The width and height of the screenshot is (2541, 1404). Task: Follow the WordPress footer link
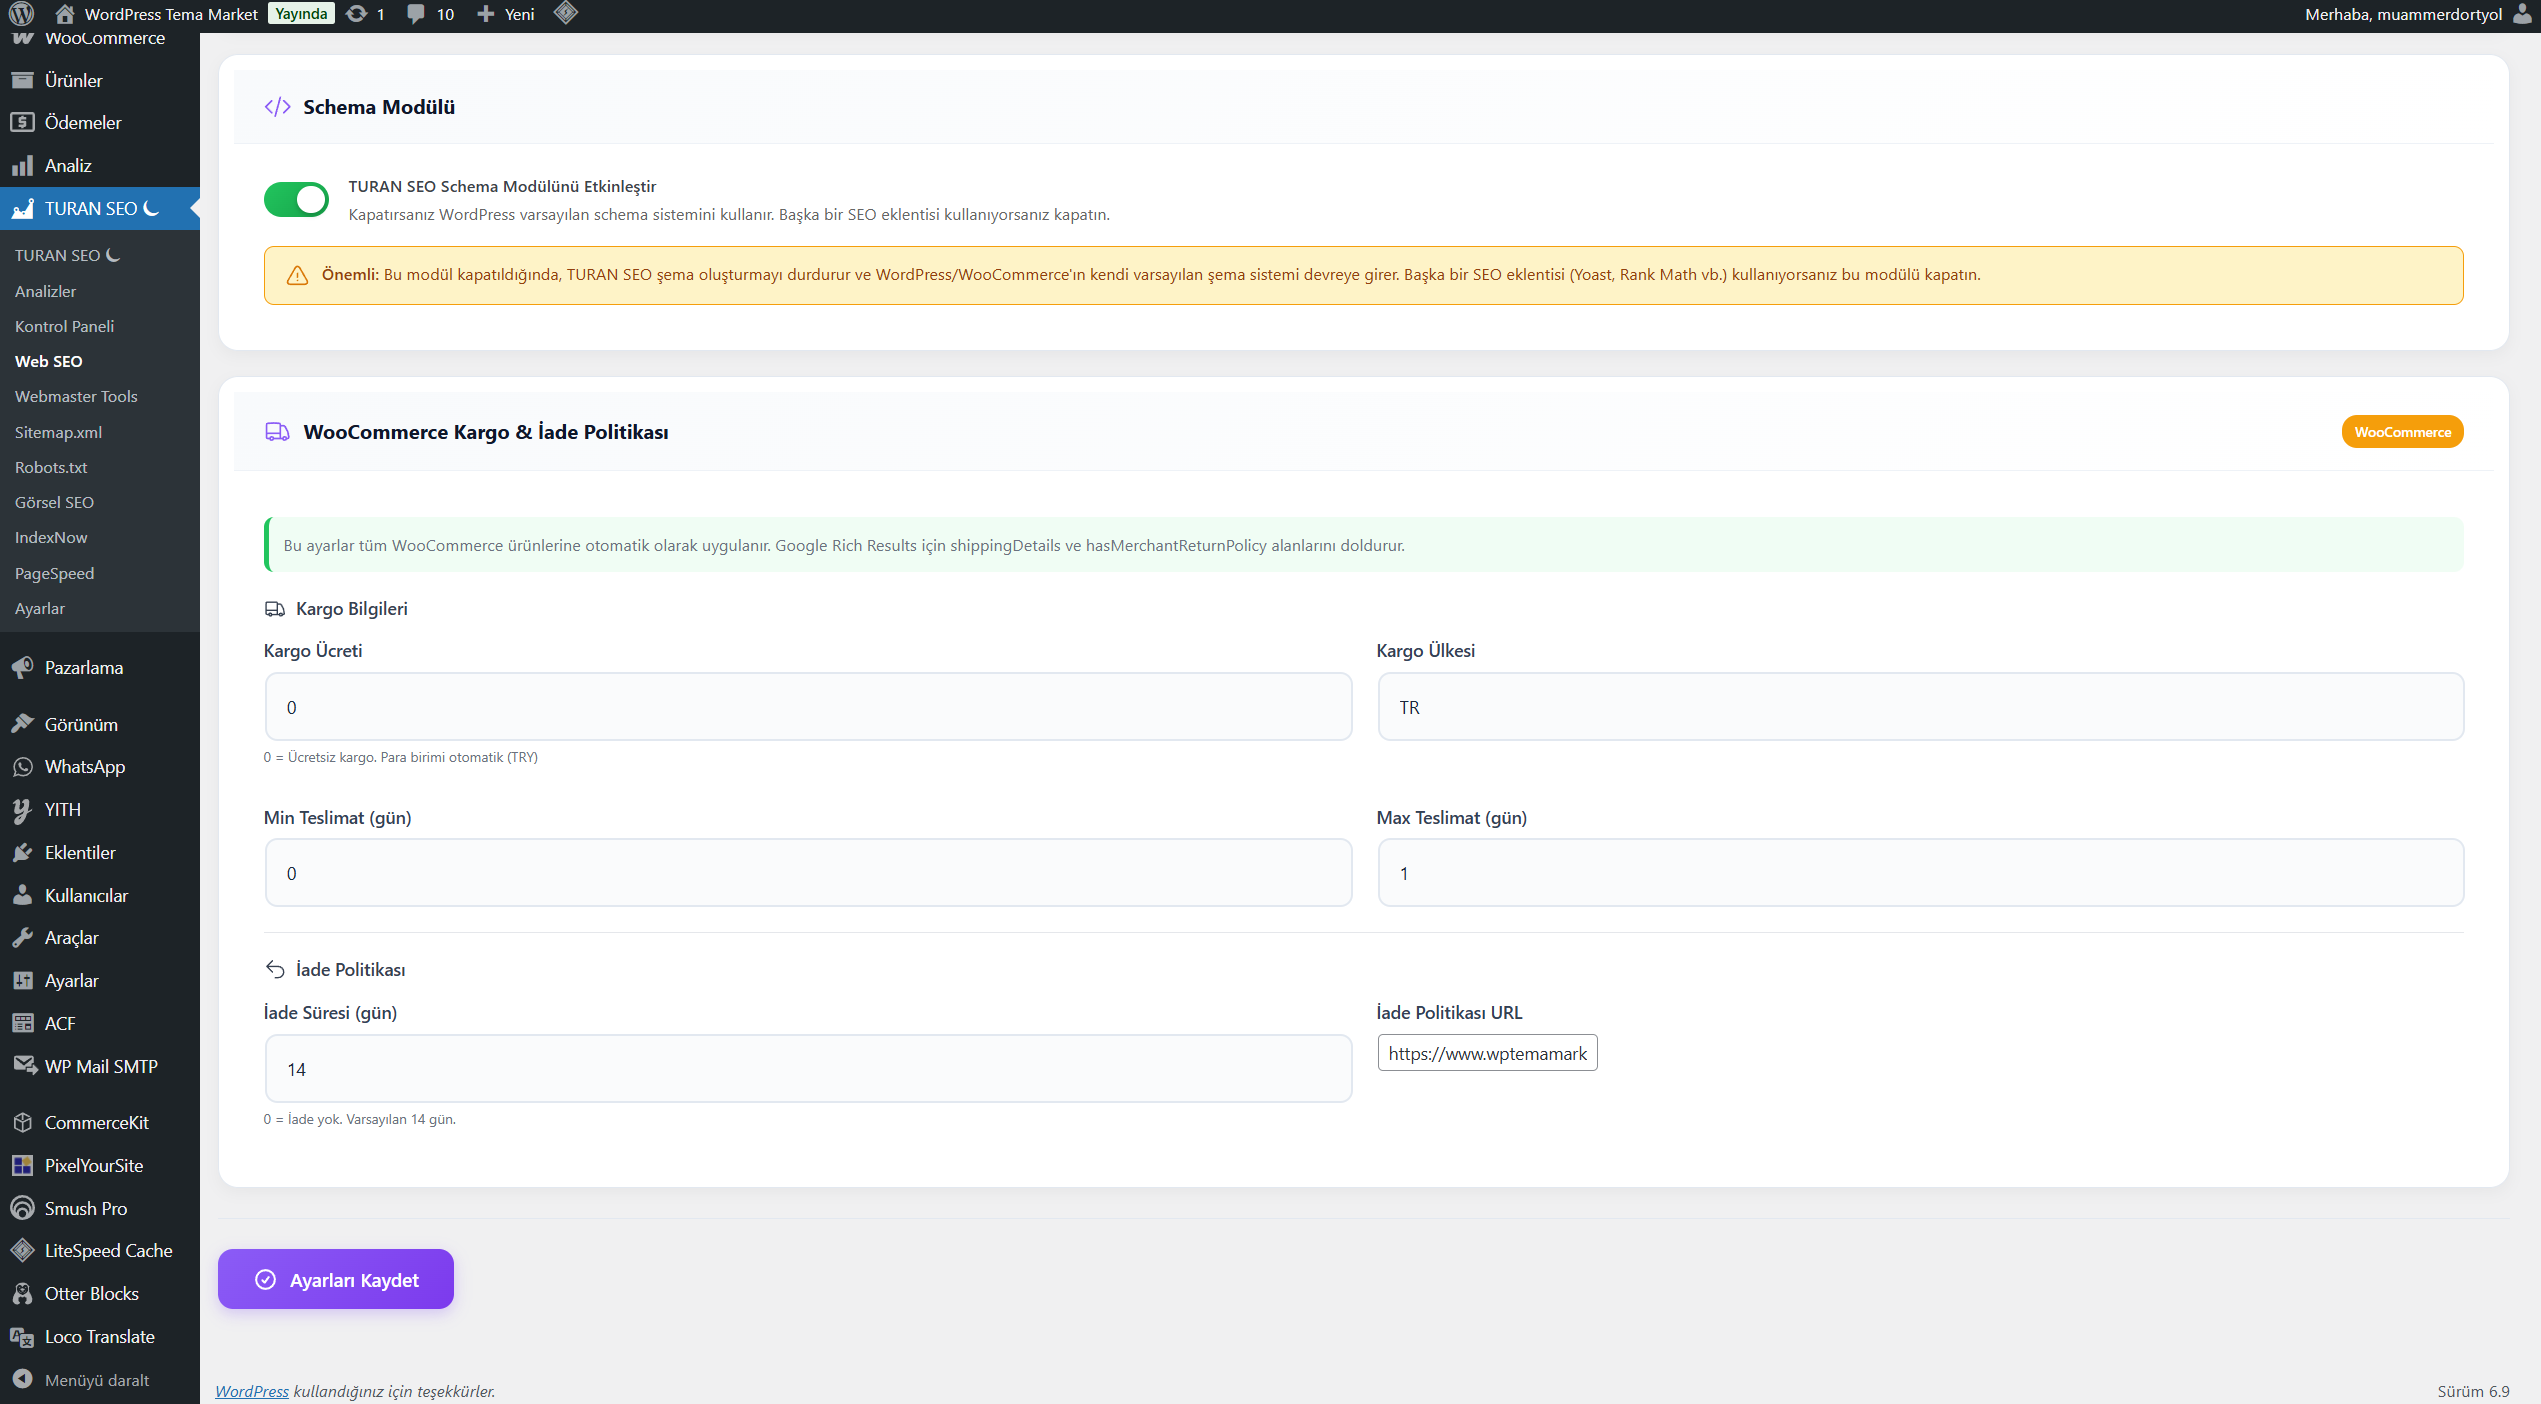[252, 1391]
